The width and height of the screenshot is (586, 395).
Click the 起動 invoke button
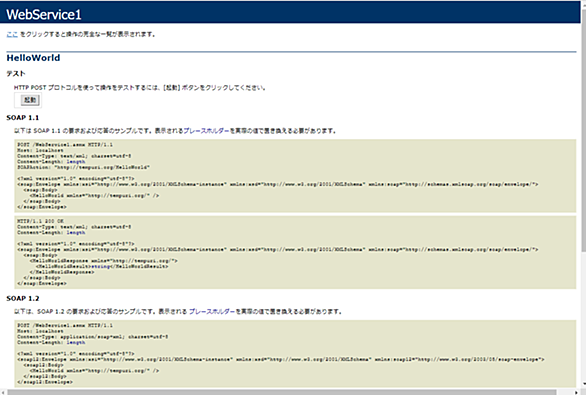click(30, 100)
